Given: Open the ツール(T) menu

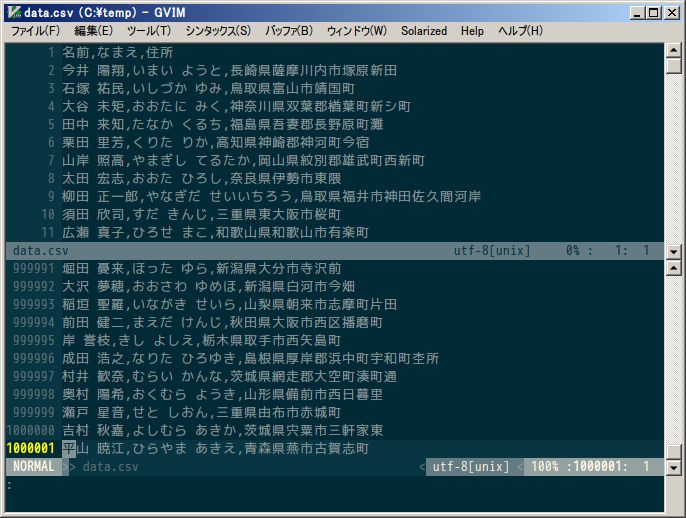Looking at the screenshot, I should 149,31.
